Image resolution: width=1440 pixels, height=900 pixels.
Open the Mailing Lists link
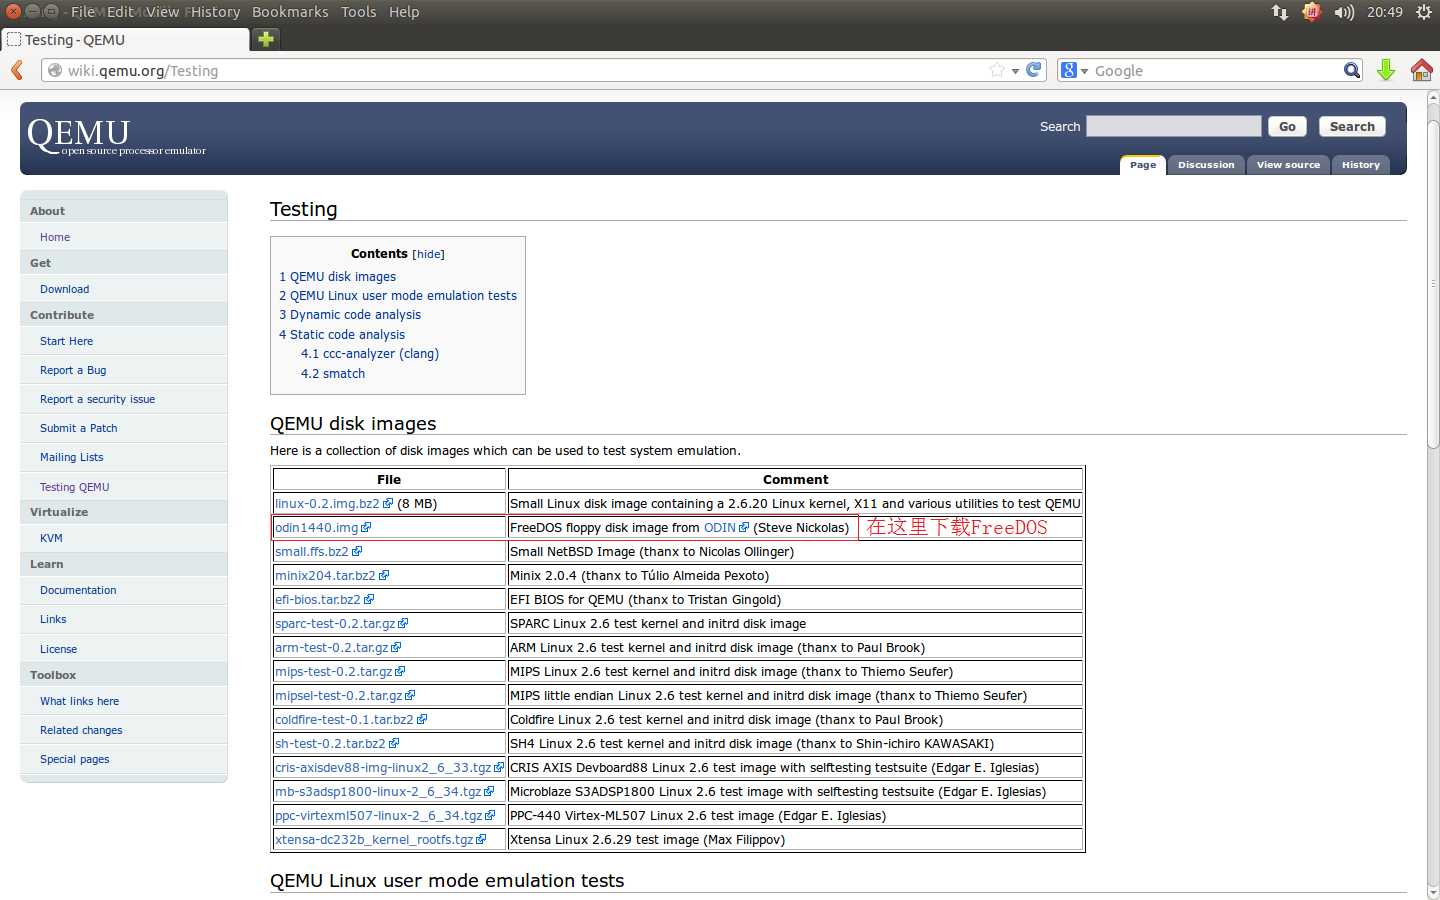pos(71,457)
